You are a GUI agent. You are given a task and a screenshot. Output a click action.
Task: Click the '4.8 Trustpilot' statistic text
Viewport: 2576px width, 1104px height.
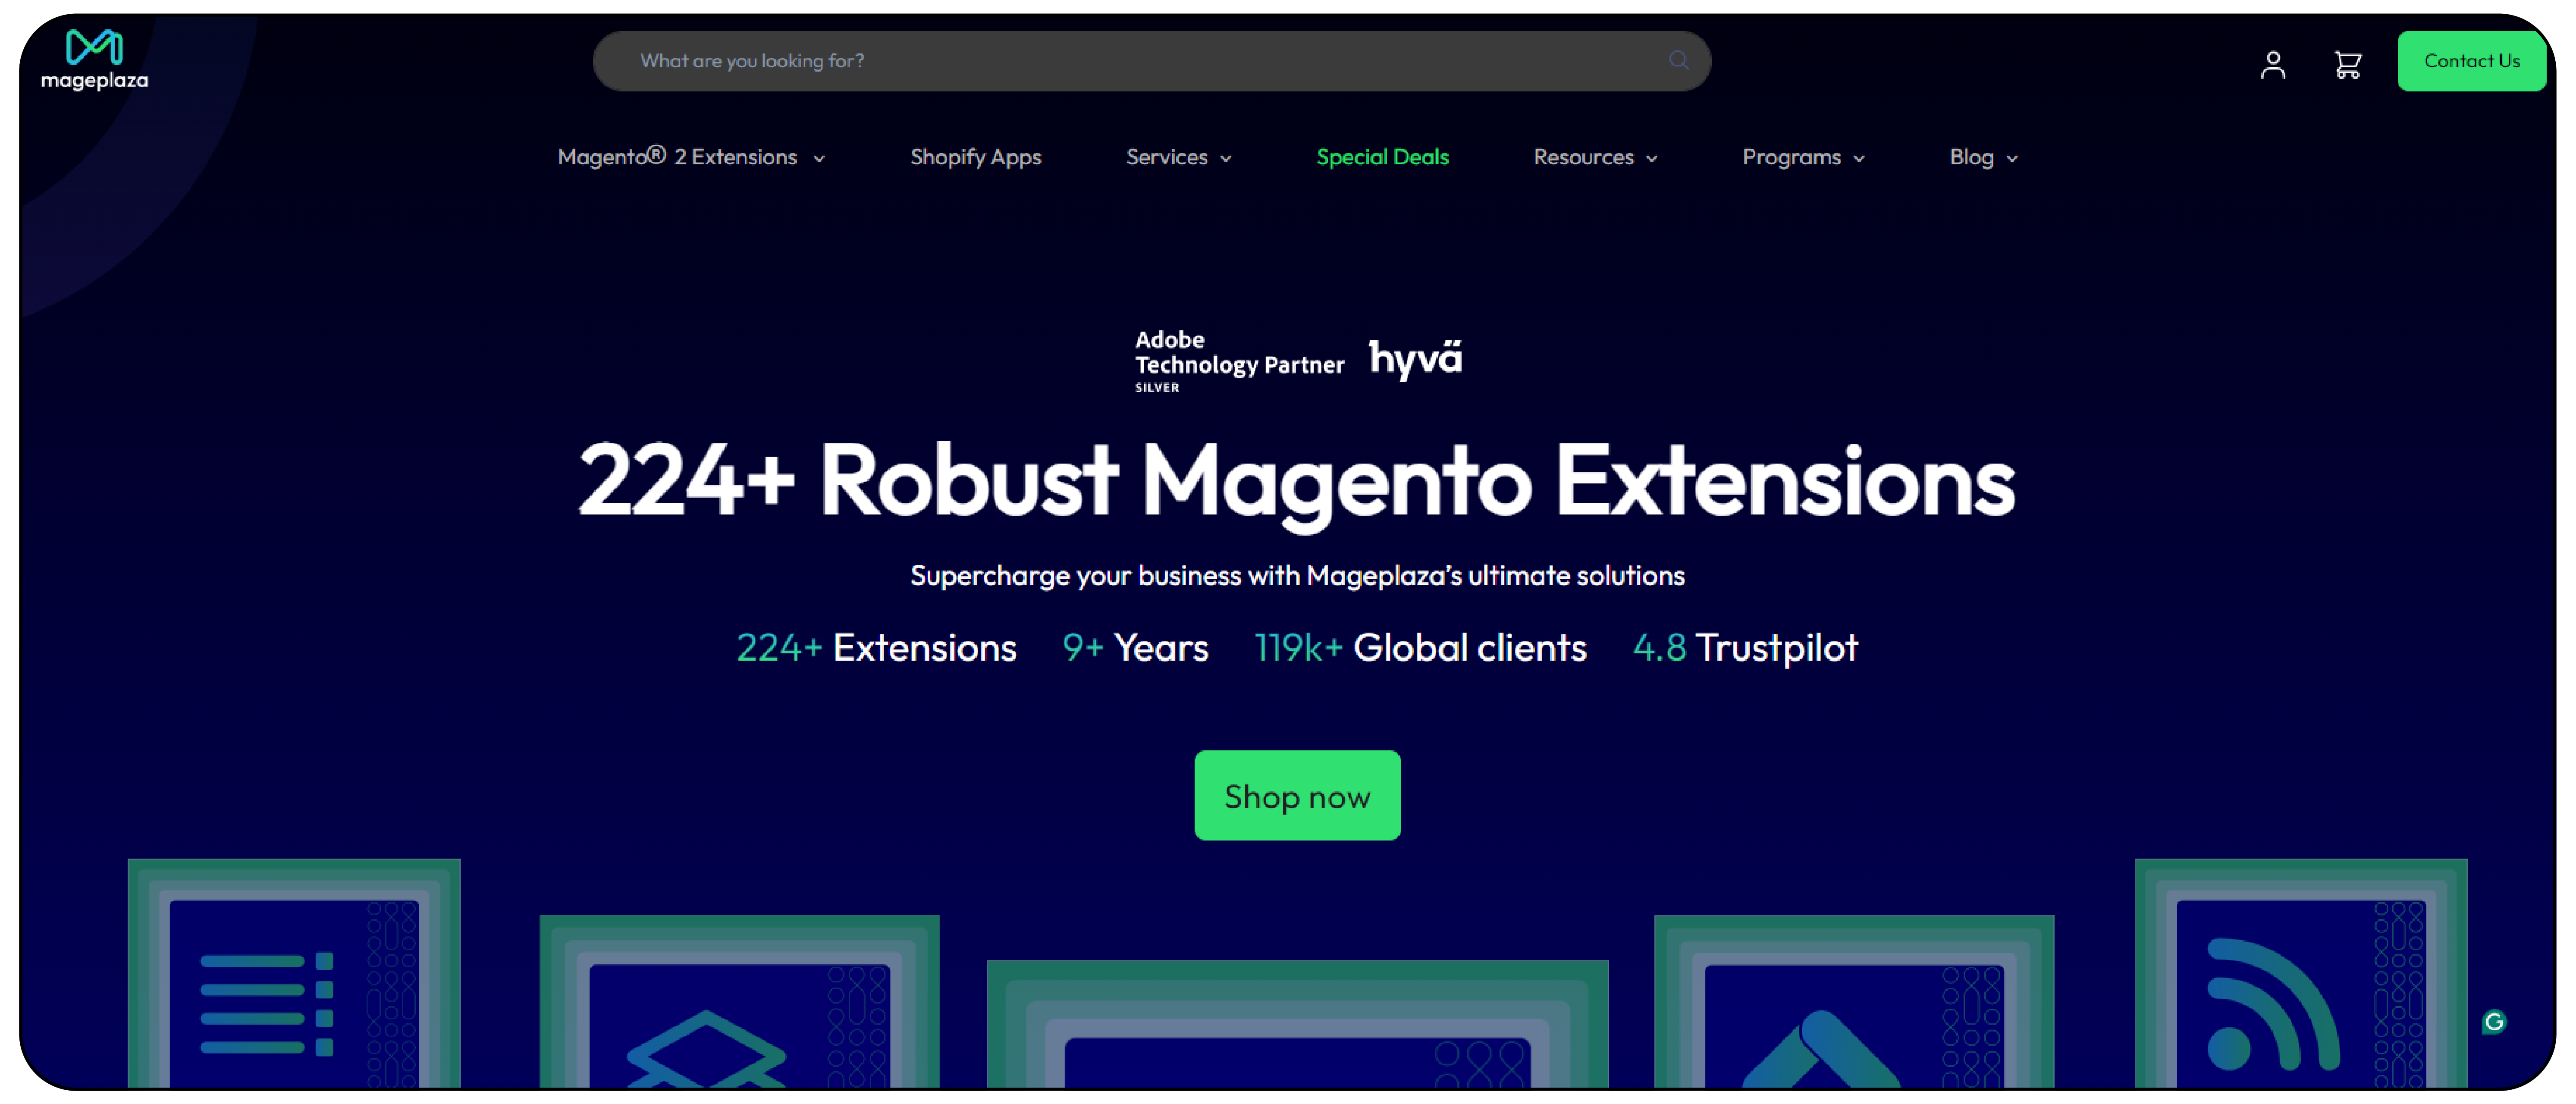coord(1745,648)
